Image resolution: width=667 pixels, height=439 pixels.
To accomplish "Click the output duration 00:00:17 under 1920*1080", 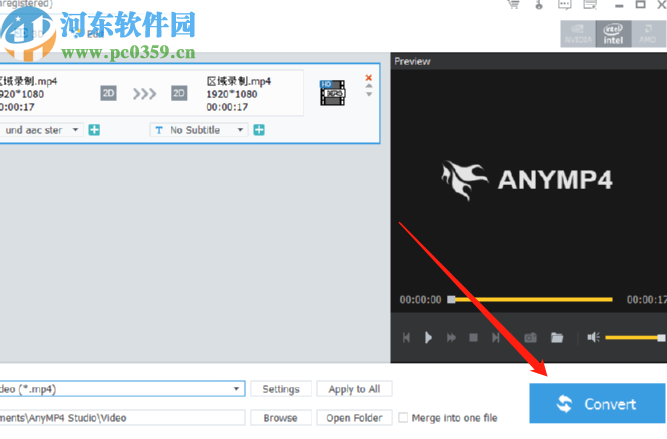I will [227, 107].
